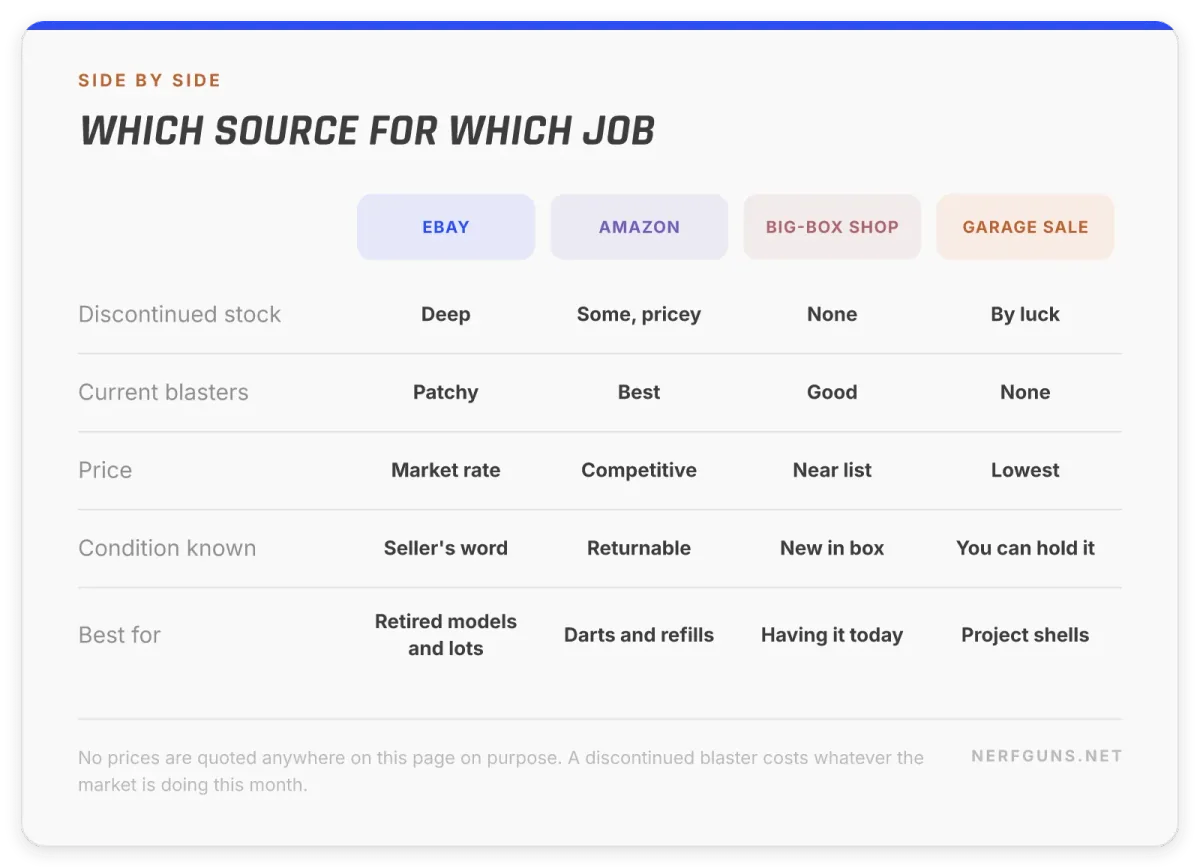Click the 'You can hold it' cell
Image resolution: width=1200 pixels, height=868 pixels.
tap(1025, 548)
